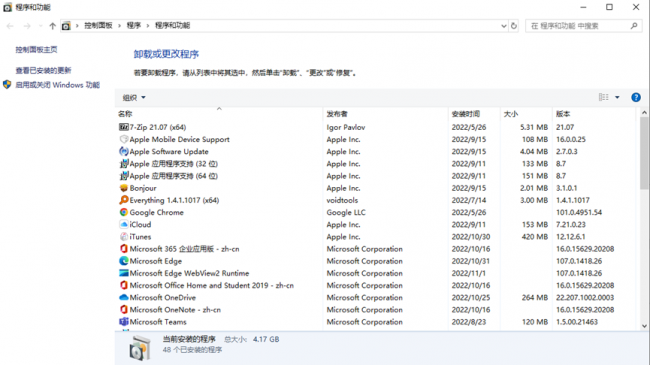
Task: Click the Apple Software Update icon
Action: point(124,151)
